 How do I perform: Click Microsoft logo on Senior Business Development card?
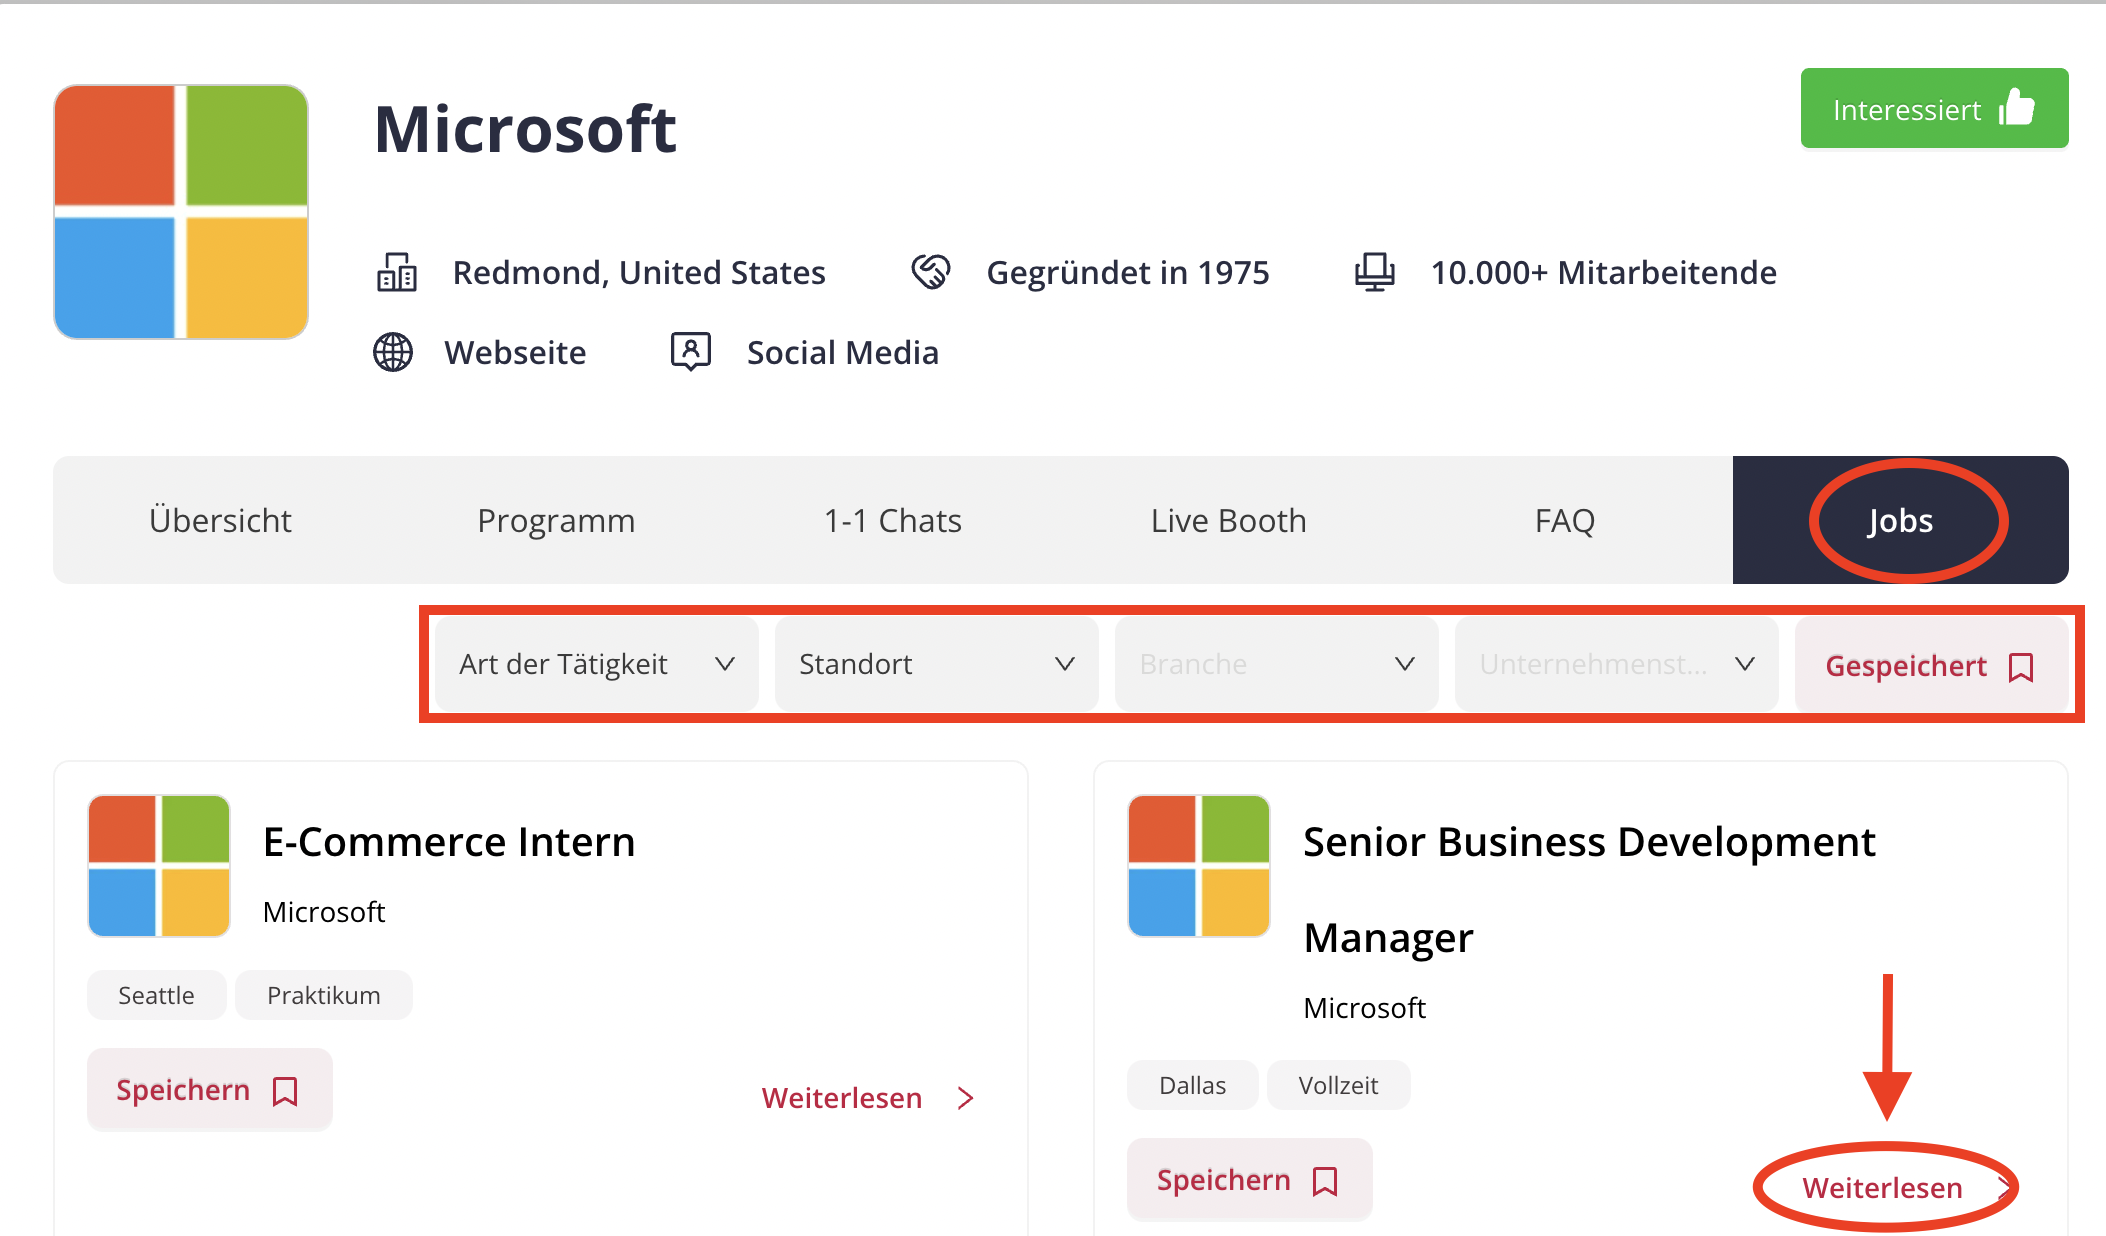tap(1199, 866)
